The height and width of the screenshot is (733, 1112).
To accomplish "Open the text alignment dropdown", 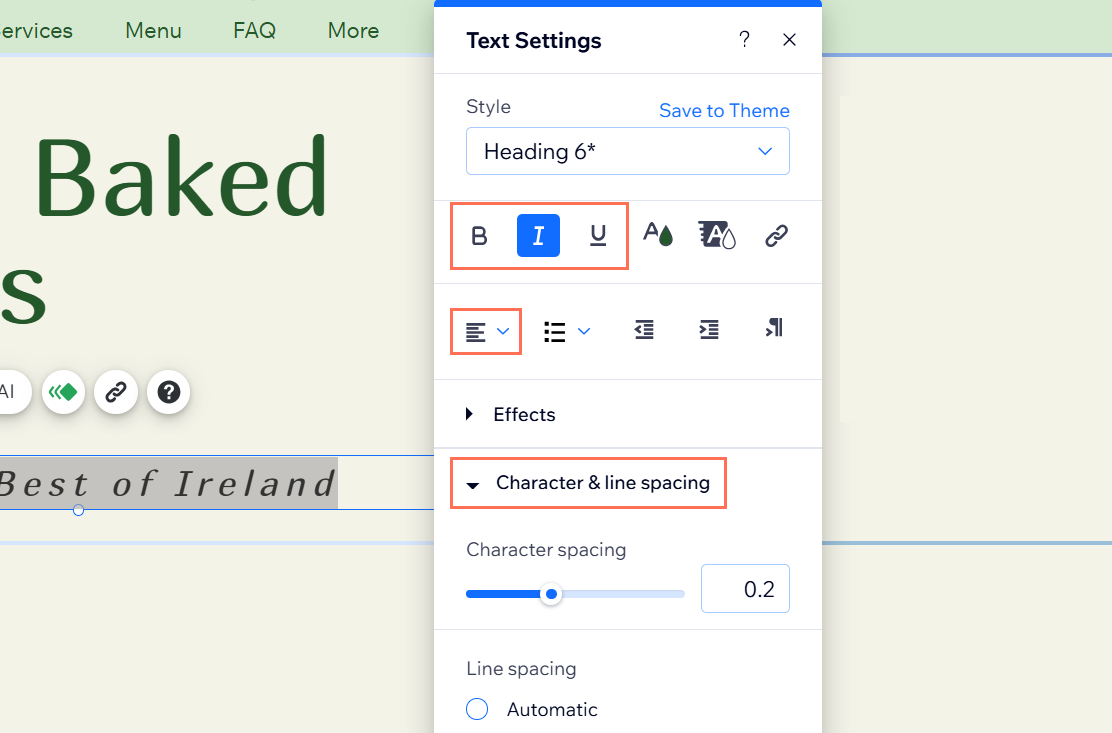I will 486,331.
